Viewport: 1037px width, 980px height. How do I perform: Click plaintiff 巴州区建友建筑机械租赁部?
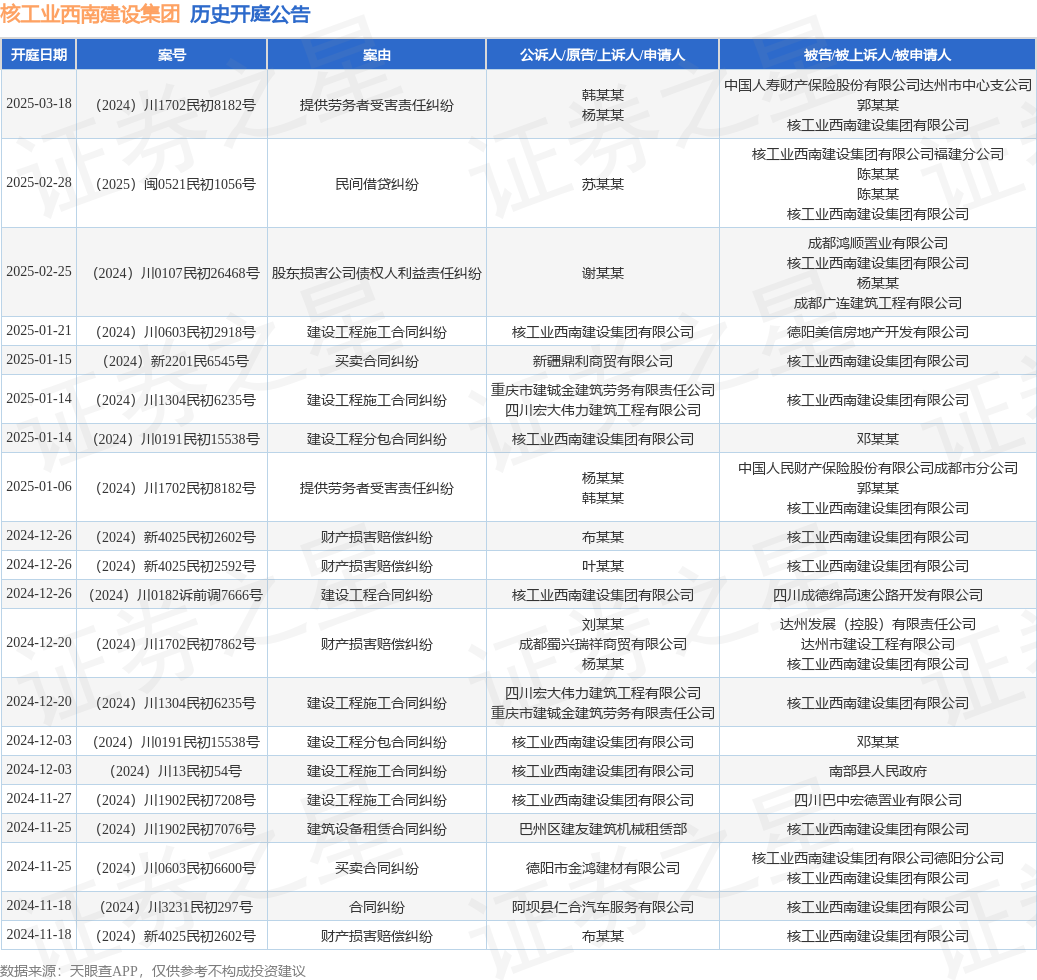tap(602, 829)
